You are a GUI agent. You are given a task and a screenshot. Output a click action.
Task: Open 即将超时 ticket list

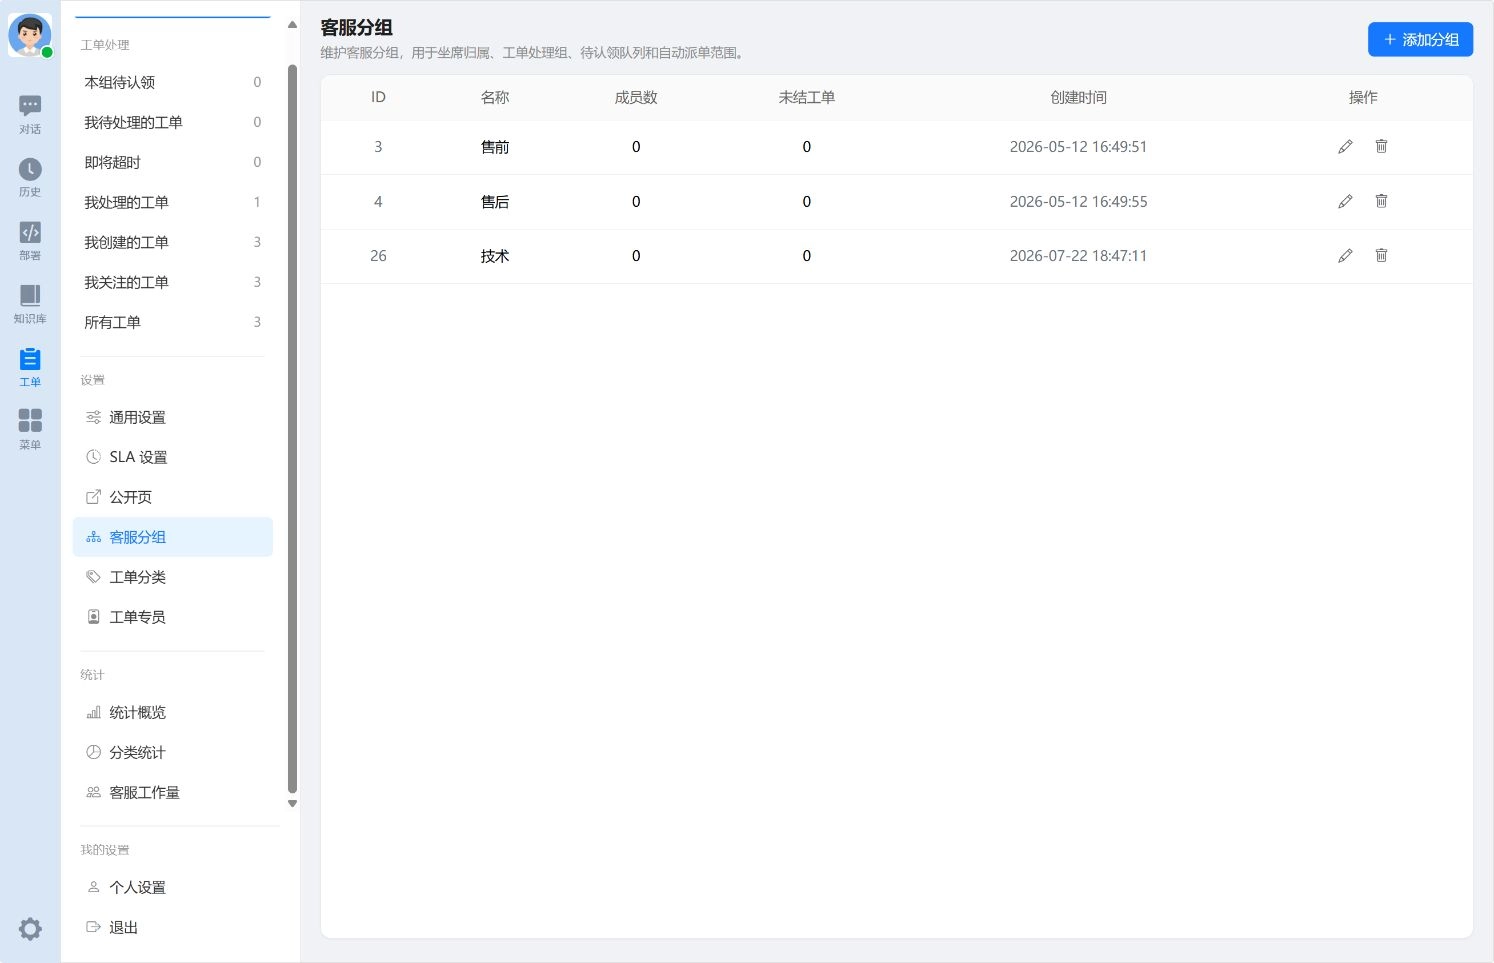click(172, 162)
